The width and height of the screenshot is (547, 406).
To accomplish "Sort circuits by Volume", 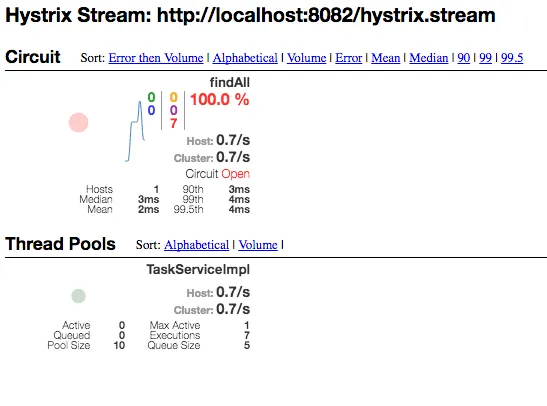I will tap(306, 58).
